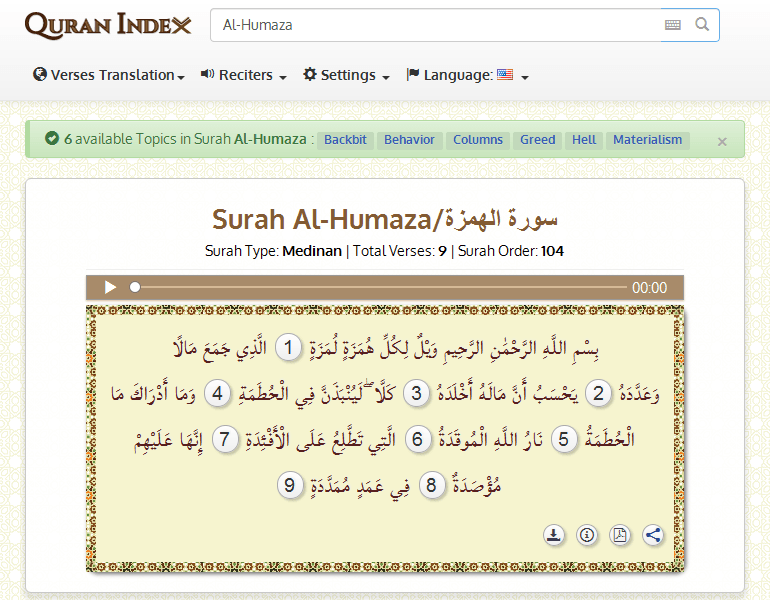
Task: Open the Language flag dropdown
Action: pyautogui.click(x=467, y=75)
